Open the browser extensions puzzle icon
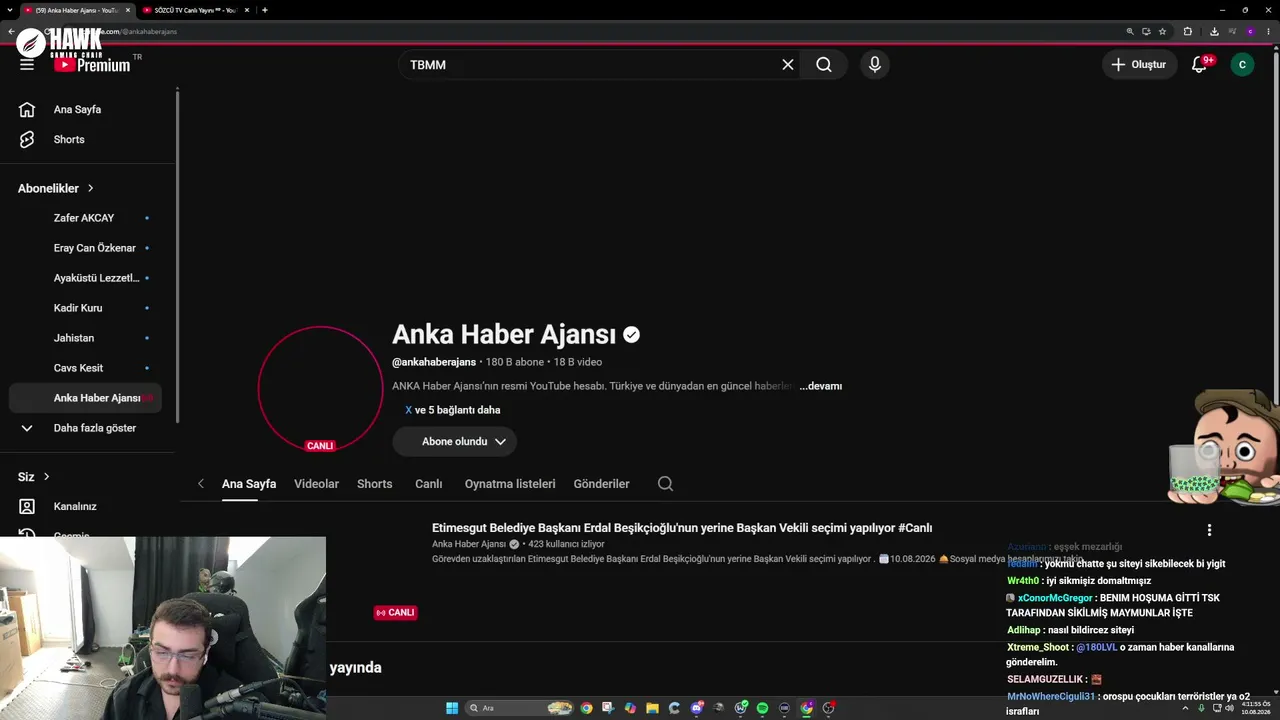Image resolution: width=1280 pixels, height=720 pixels. (1187, 31)
